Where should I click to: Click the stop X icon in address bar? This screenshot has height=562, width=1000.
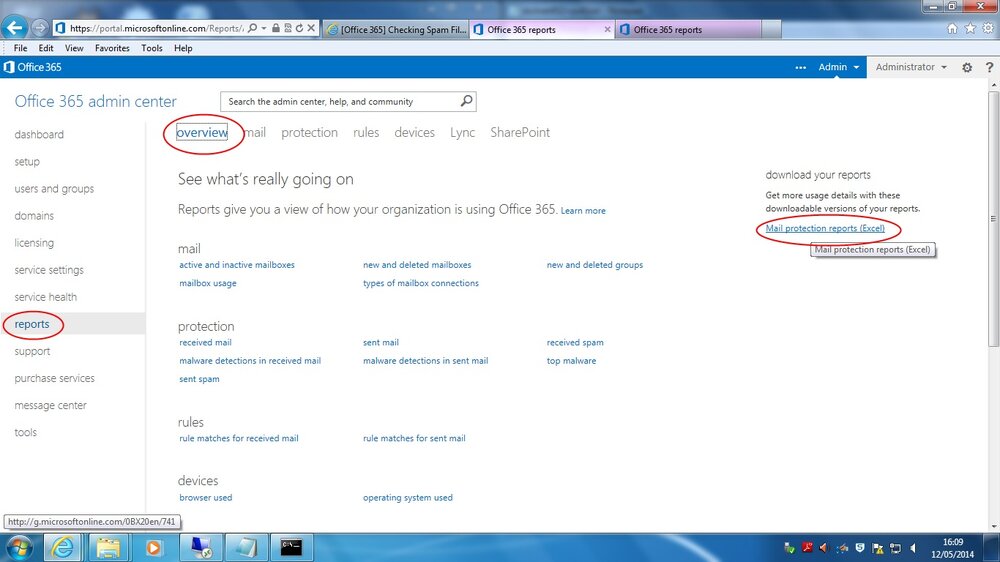tap(311, 28)
